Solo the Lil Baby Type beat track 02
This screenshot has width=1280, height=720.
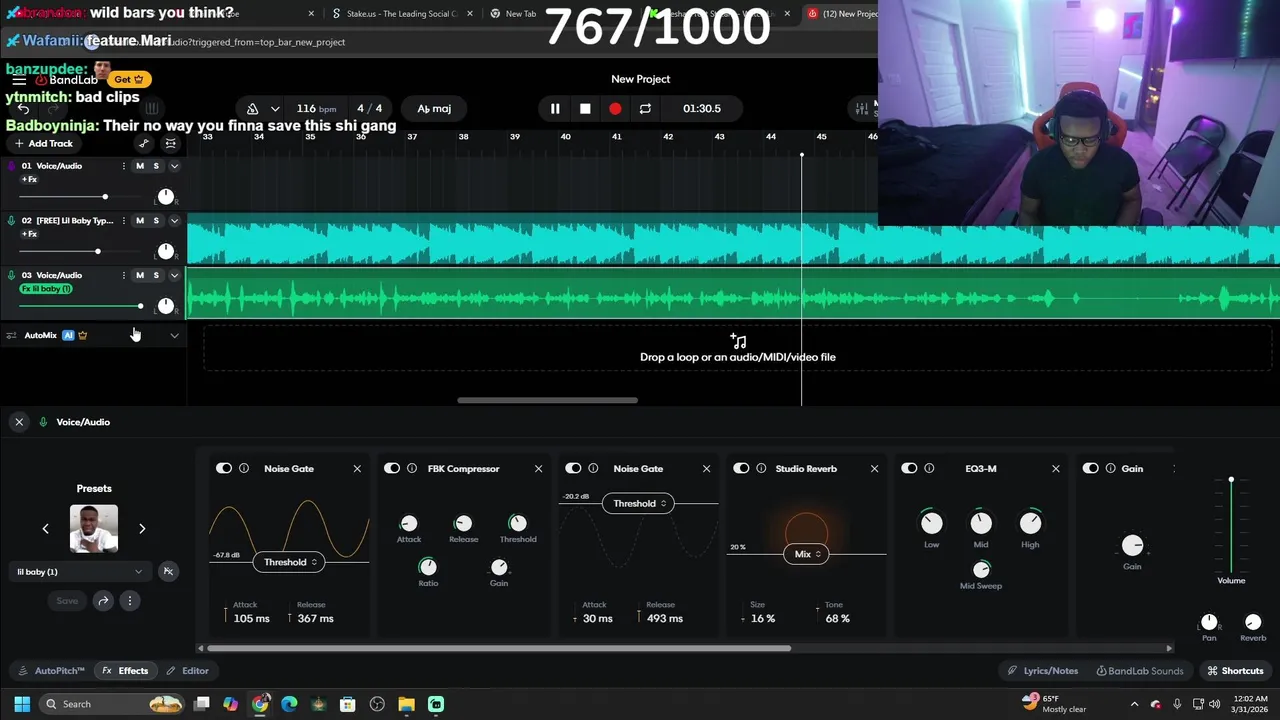tap(156, 221)
